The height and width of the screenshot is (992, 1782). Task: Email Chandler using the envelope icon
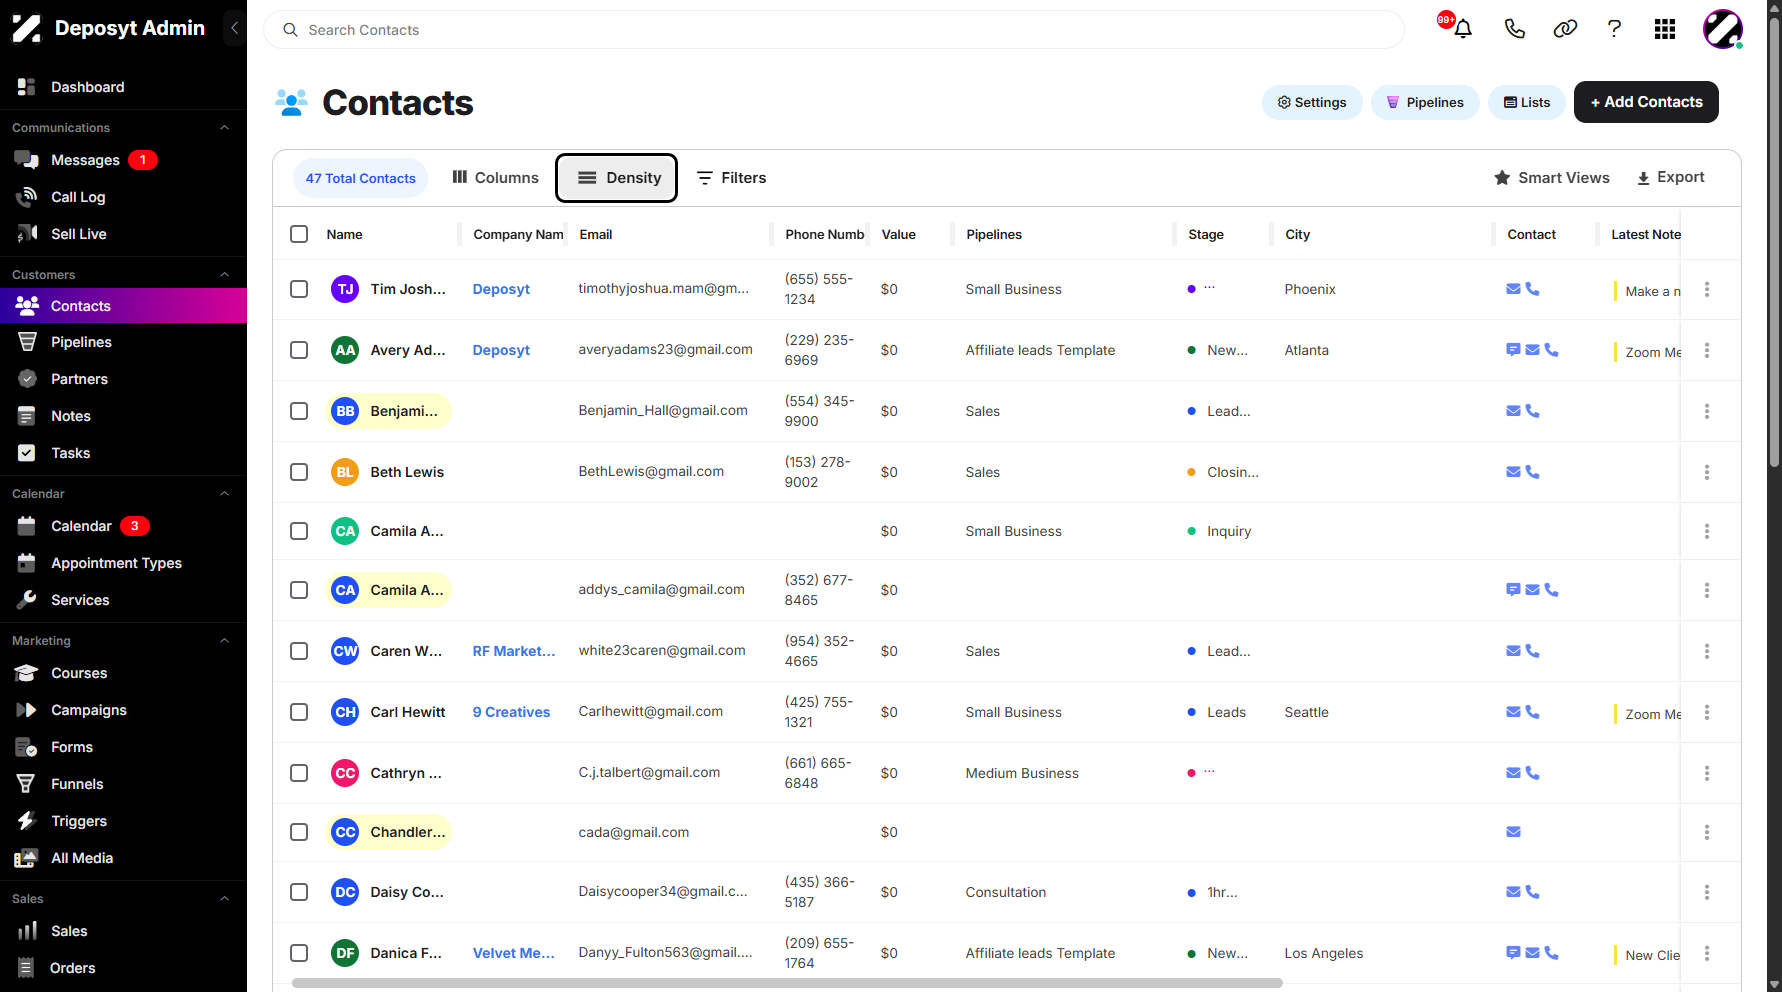[x=1513, y=832]
